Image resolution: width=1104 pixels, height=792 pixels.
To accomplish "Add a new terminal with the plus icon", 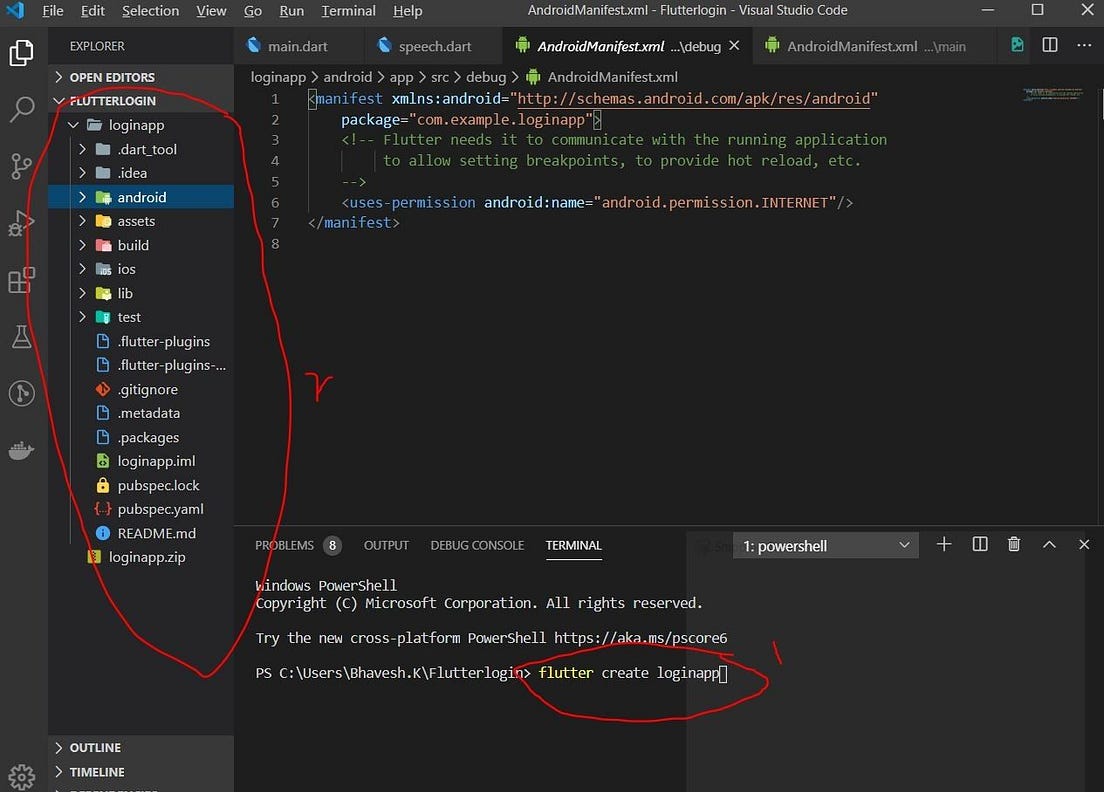I will [944, 544].
